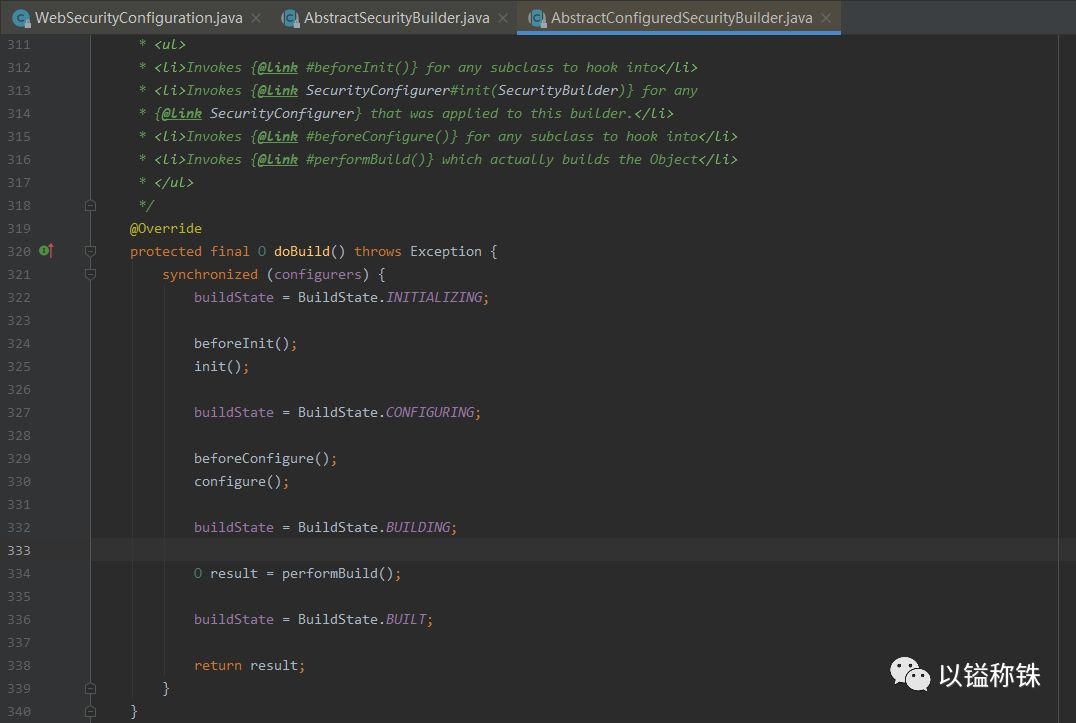The height and width of the screenshot is (723, 1076).
Task: Click the doBuild method name
Action: pos(302,251)
